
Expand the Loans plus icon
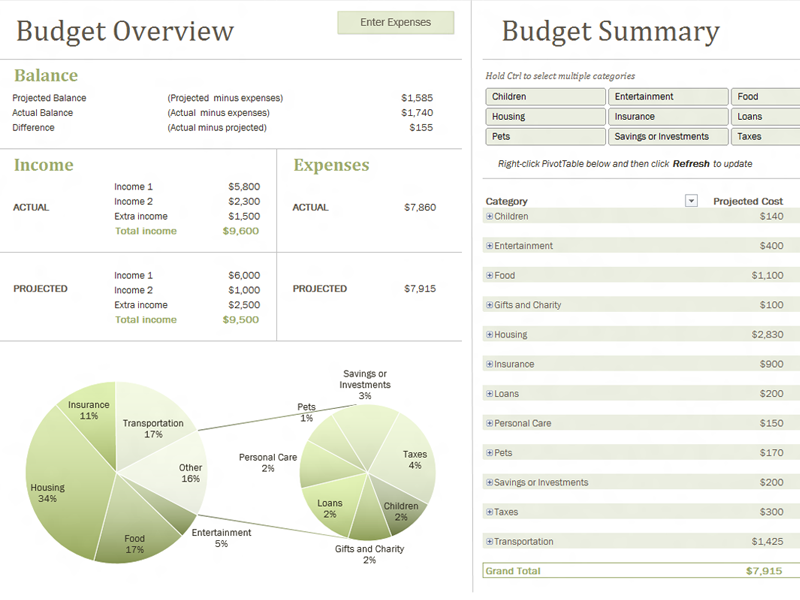[489, 394]
